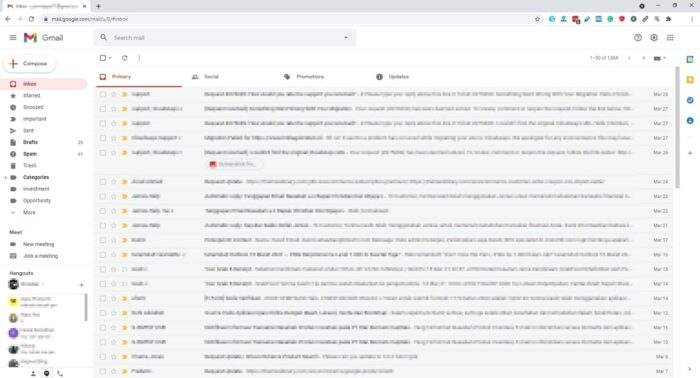Start a new Hangouts conversation with the plus icon

(81, 285)
